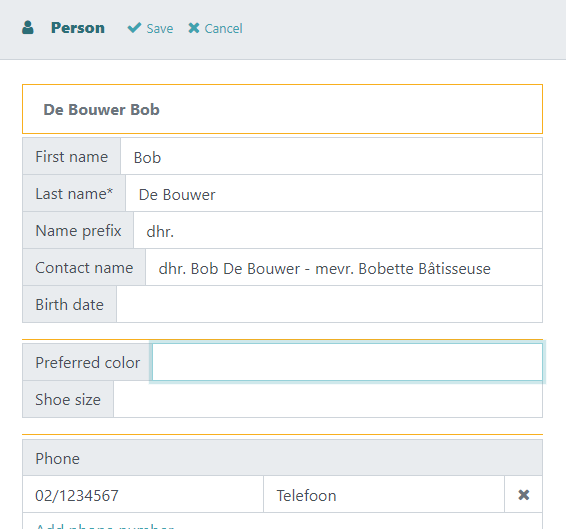The width and height of the screenshot is (566, 529).
Task: Open the Name prefix dhr. field
Action: pos(338,230)
